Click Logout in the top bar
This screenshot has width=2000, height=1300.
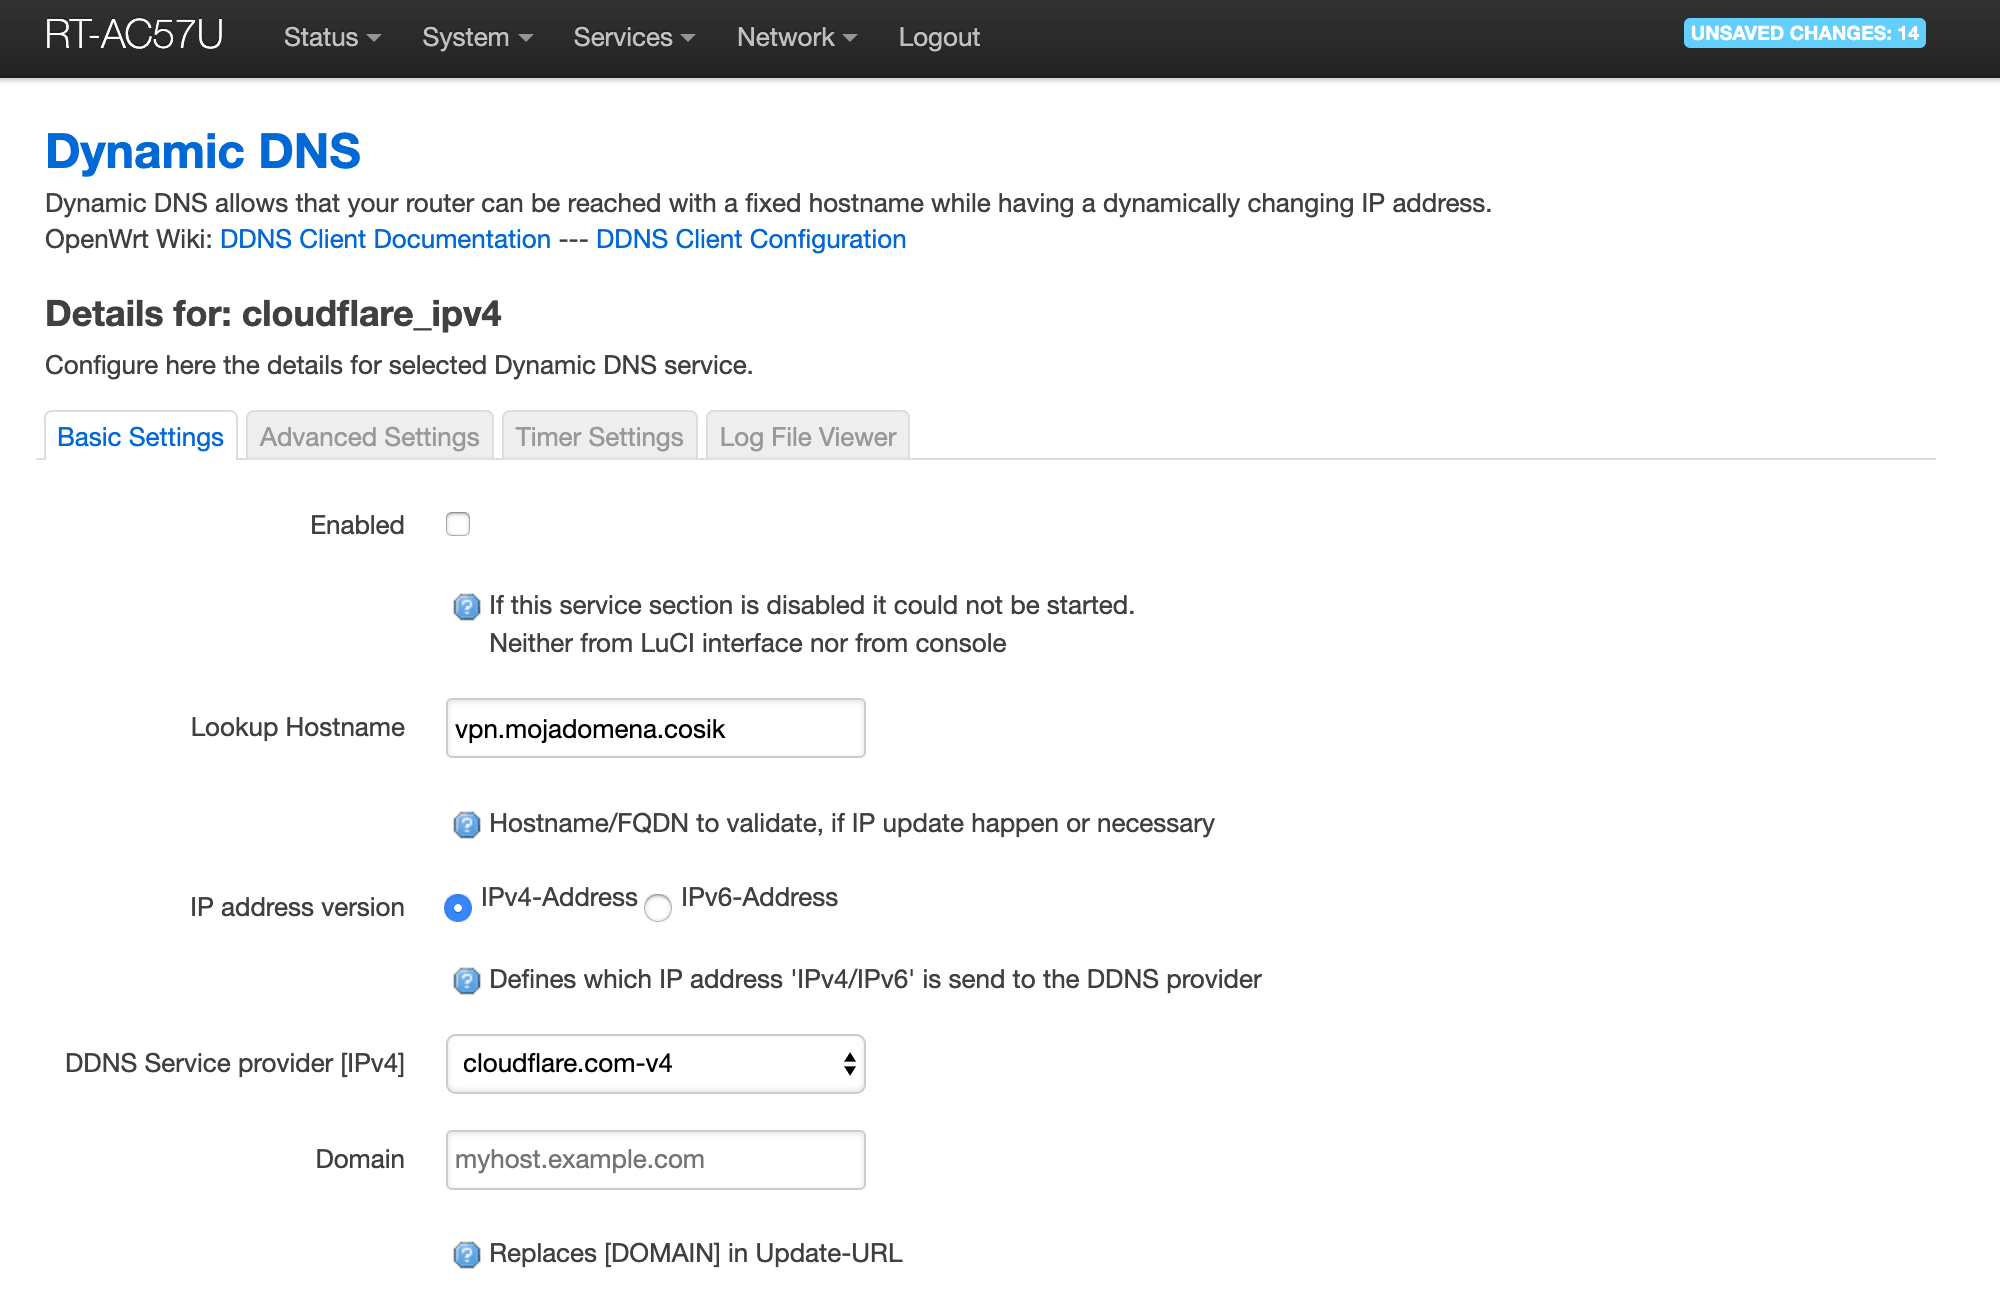click(939, 37)
